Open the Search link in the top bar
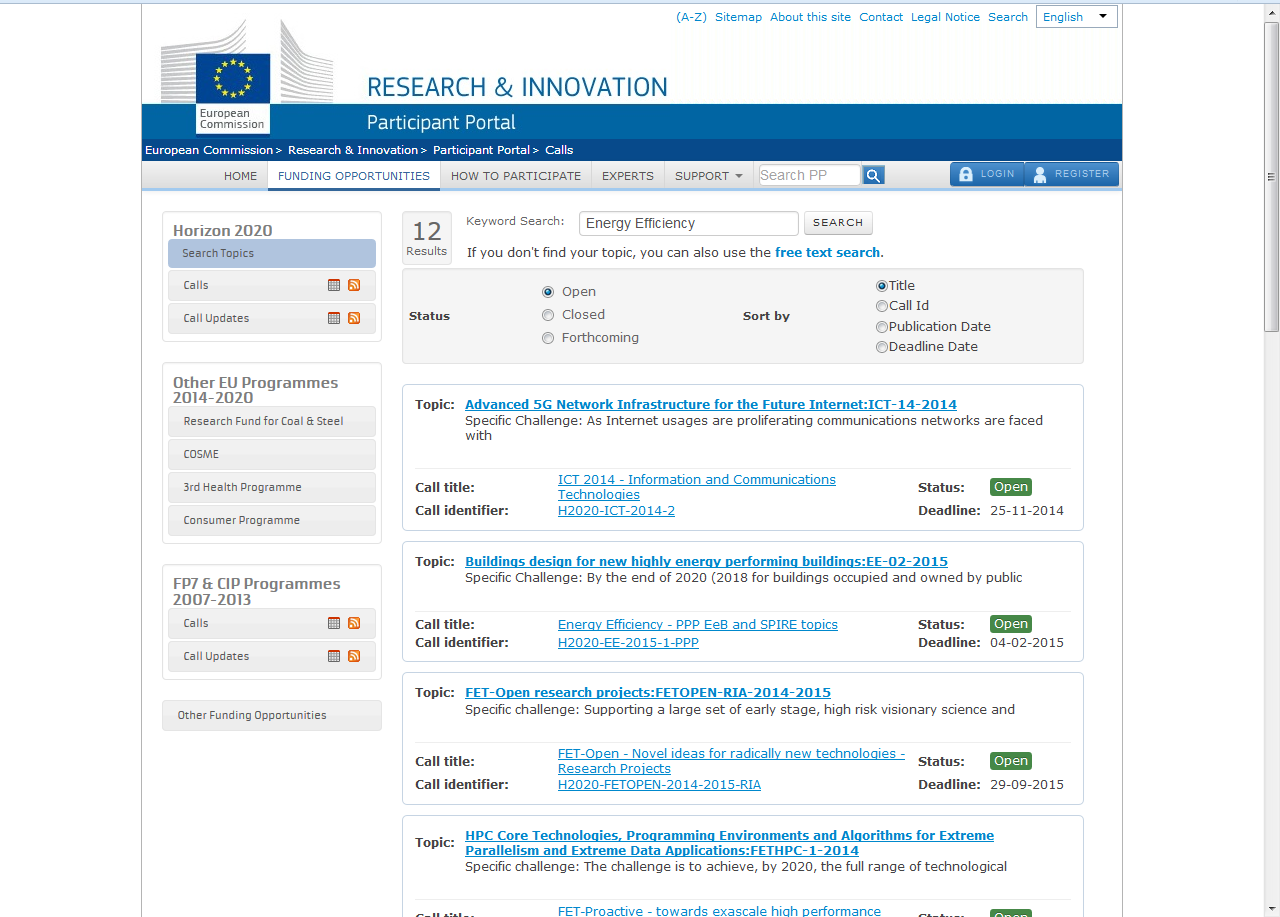The image size is (1280, 917). point(1008,17)
